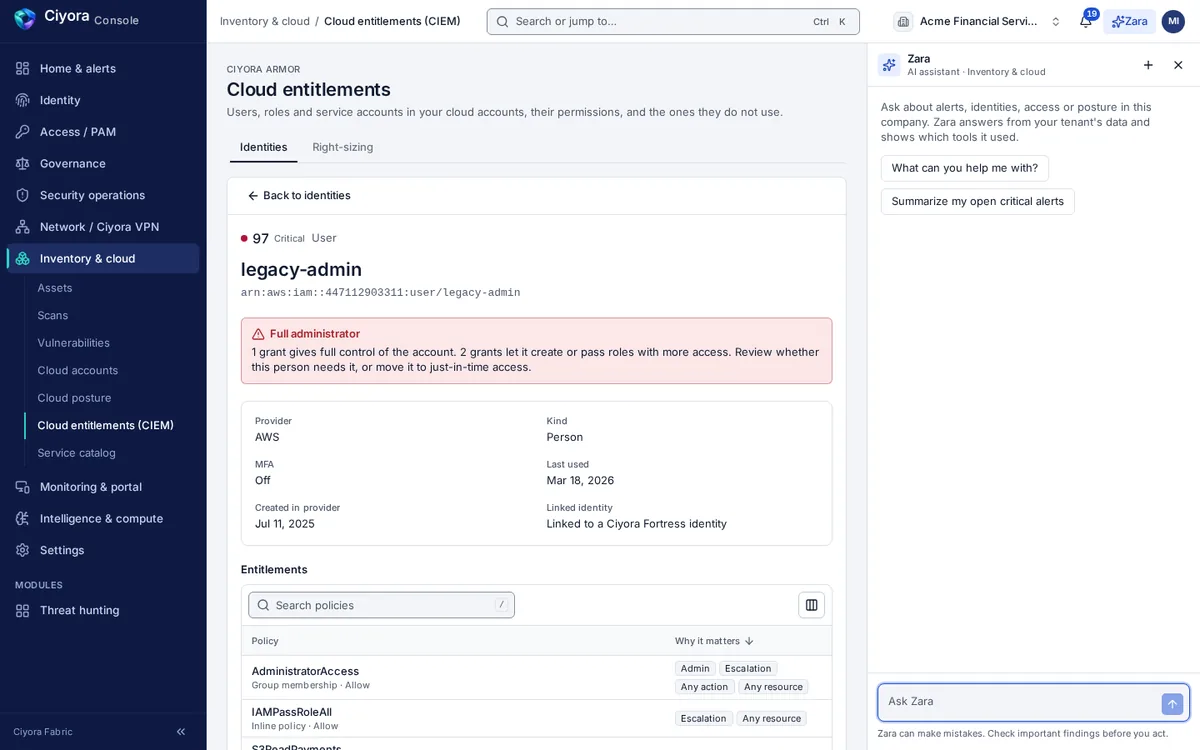1200x750 pixels.
Task: Switch to the Right-sizing tab
Action: [x=343, y=147]
